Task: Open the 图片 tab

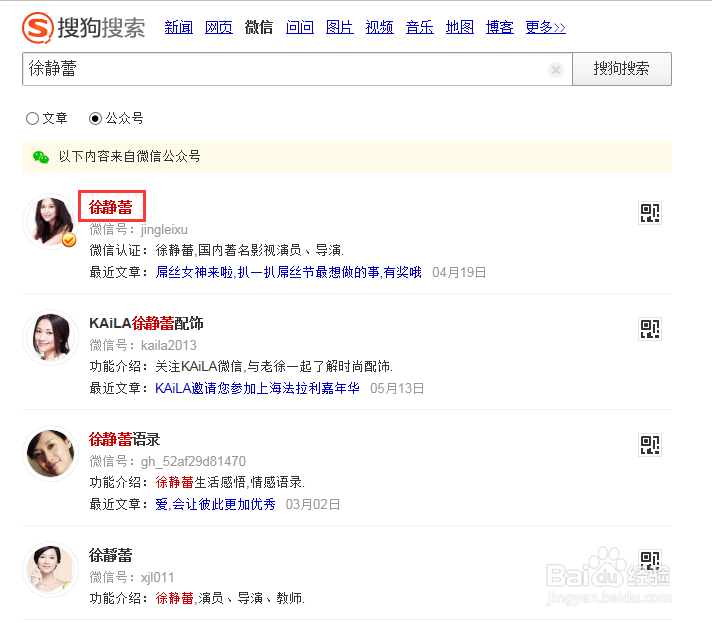Action: 339,27
